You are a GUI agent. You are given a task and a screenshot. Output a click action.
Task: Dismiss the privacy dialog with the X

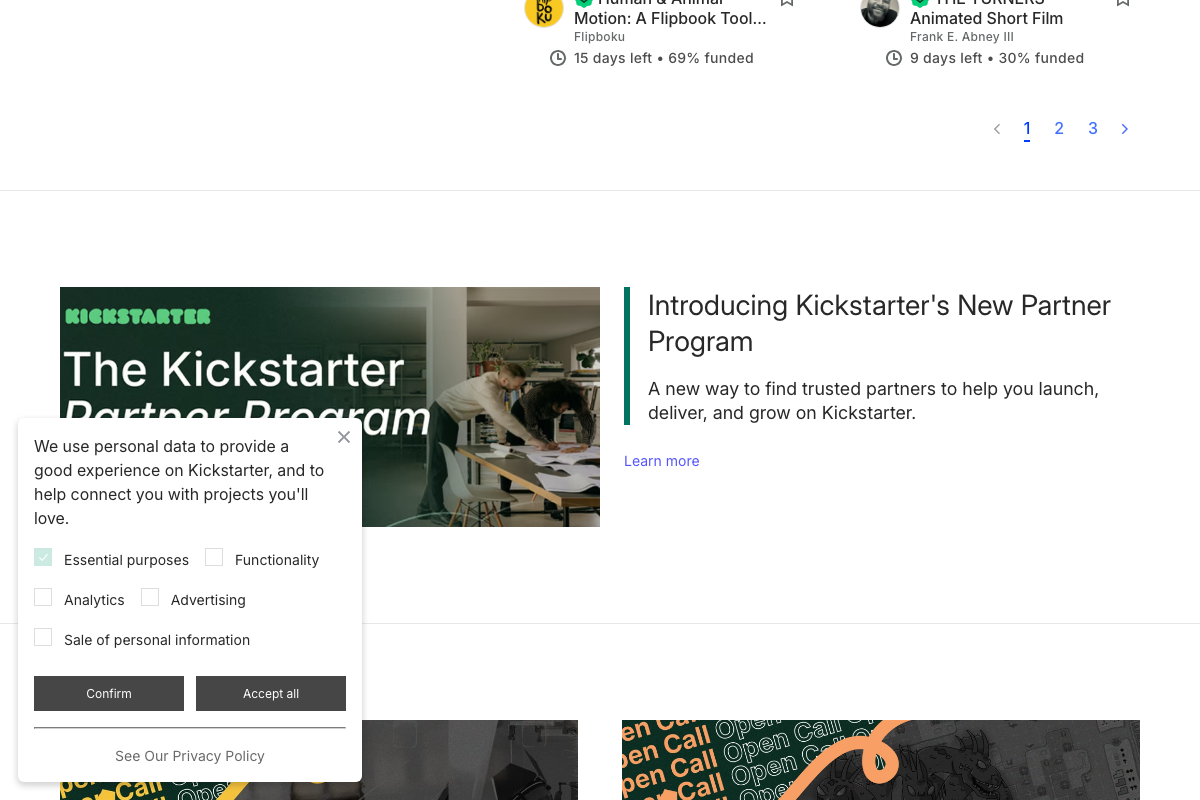pyautogui.click(x=343, y=437)
